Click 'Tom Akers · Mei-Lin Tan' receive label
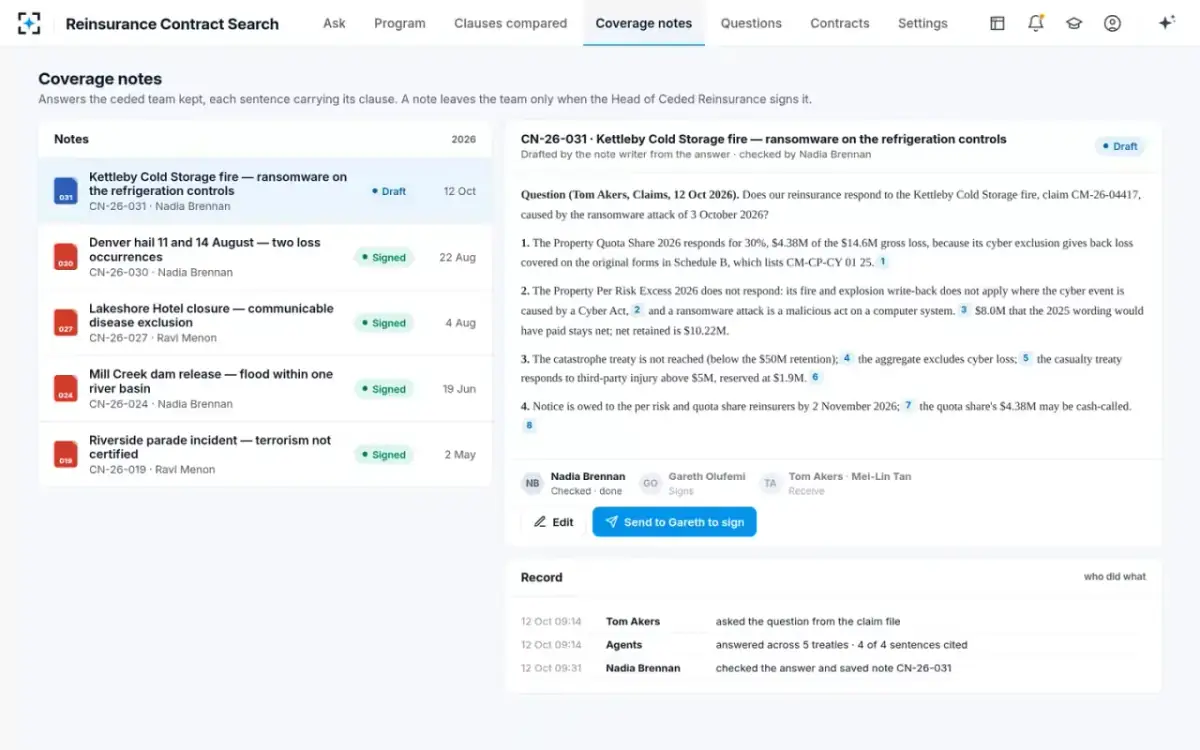 click(x=850, y=483)
